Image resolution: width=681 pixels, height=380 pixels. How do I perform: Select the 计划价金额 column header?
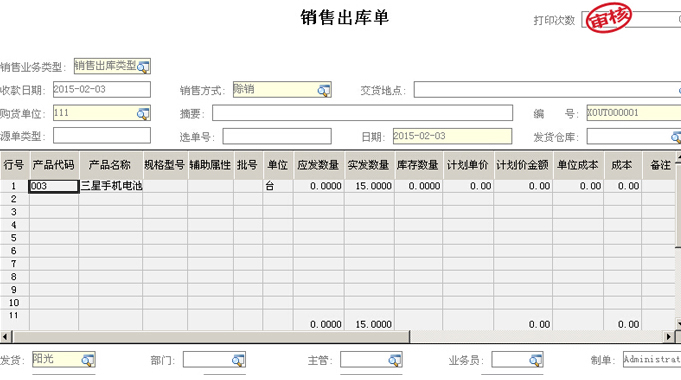(523, 165)
